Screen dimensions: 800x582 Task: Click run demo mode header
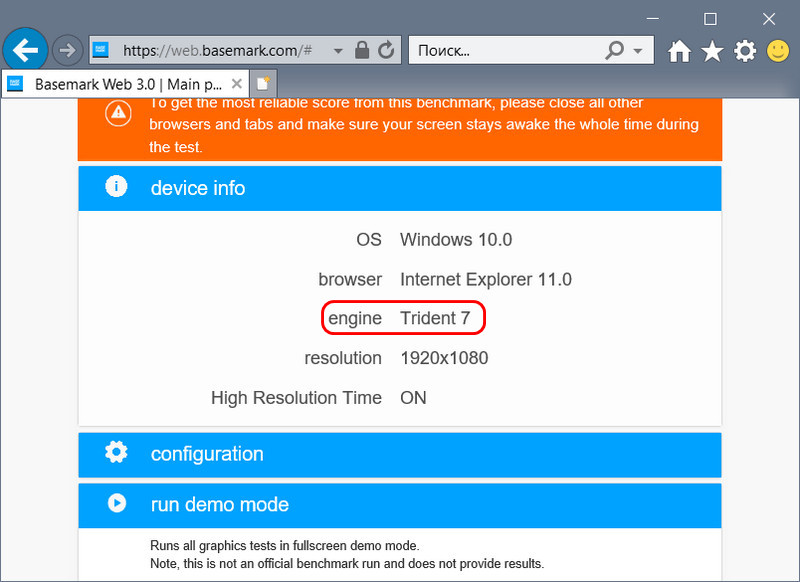[400, 505]
